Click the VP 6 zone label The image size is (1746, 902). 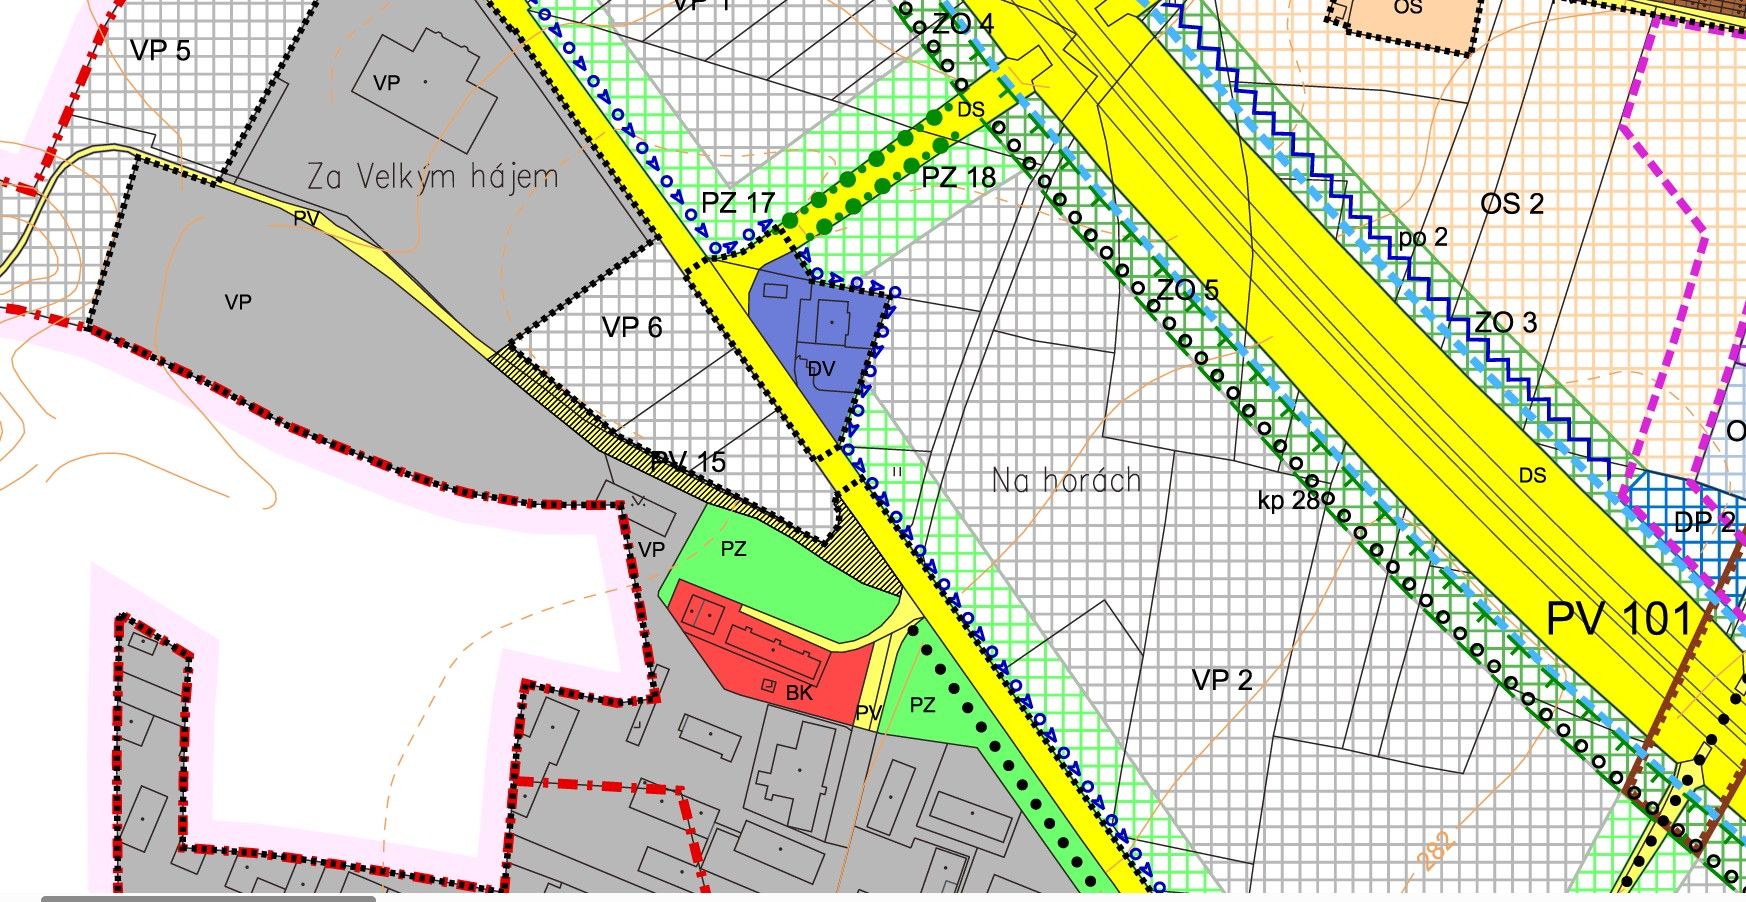pyautogui.click(x=632, y=328)
